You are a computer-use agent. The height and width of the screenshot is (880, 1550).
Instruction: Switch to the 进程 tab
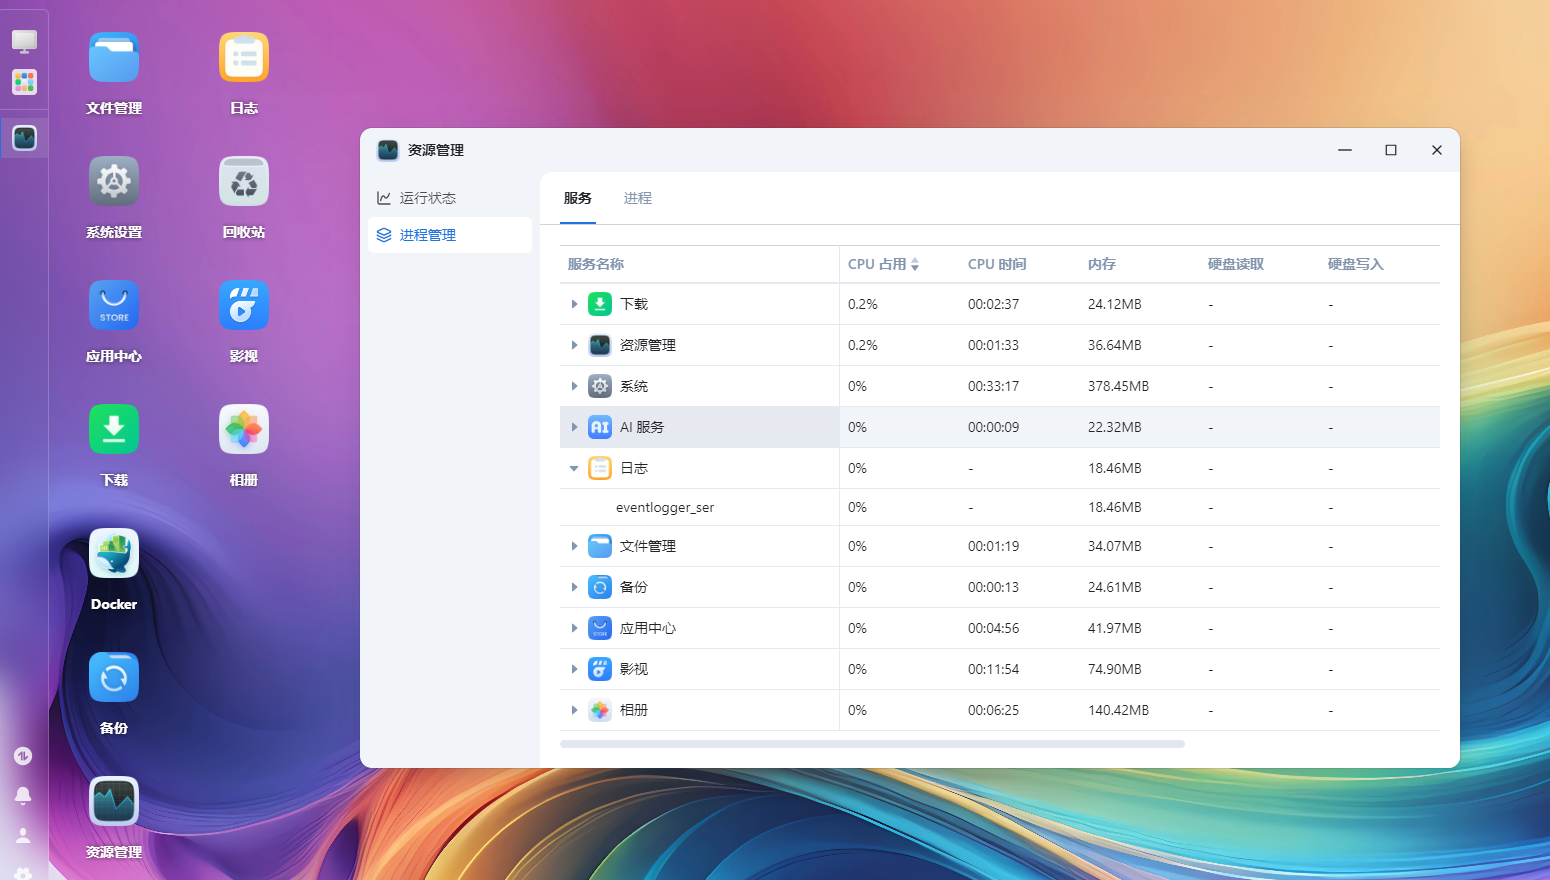click(638, 198)
